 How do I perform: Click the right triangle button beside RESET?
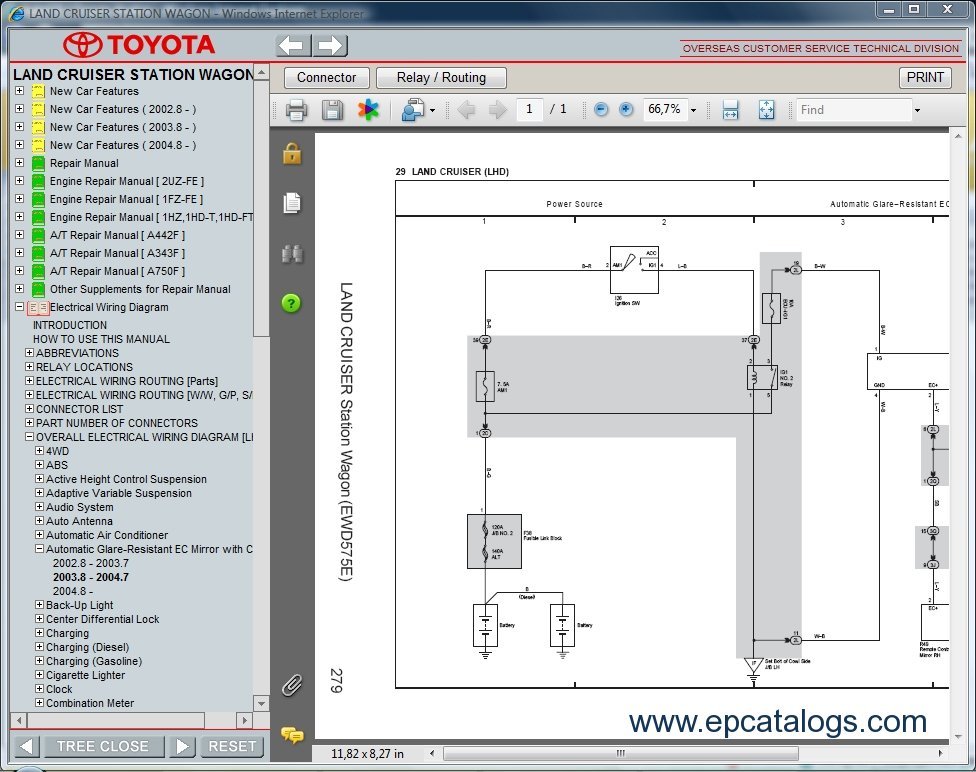[182, 746]
